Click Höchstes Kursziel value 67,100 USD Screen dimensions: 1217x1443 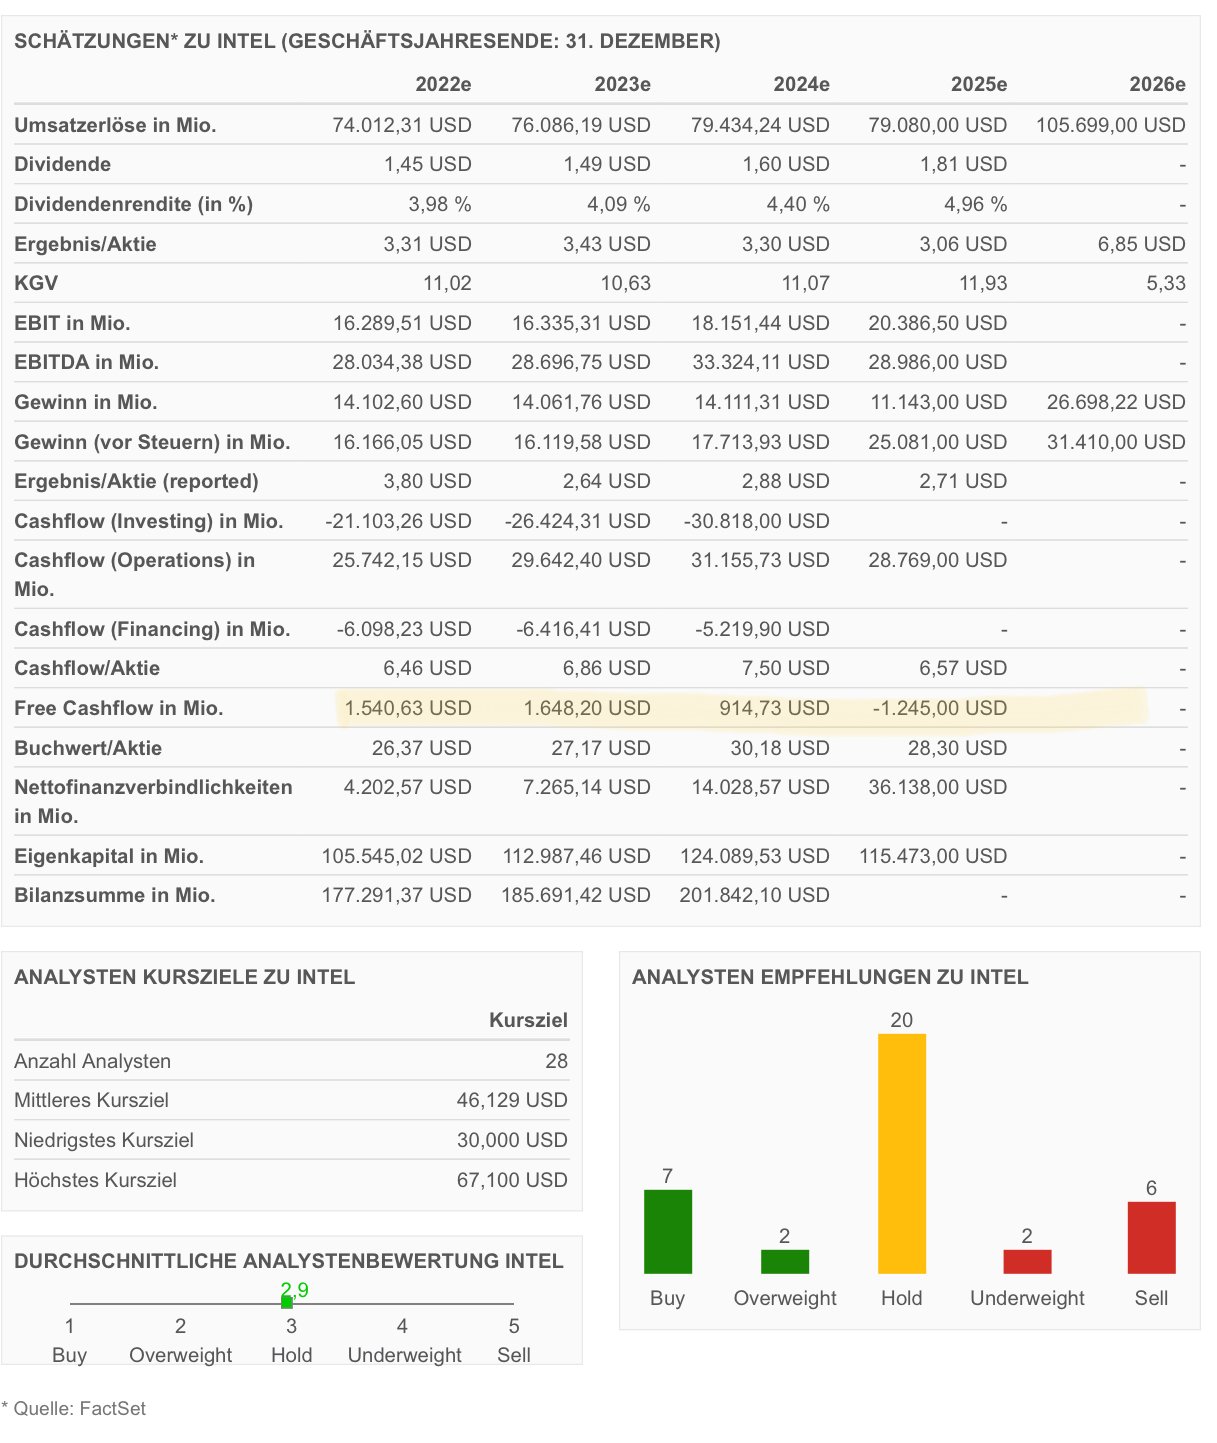(512, 1180)
